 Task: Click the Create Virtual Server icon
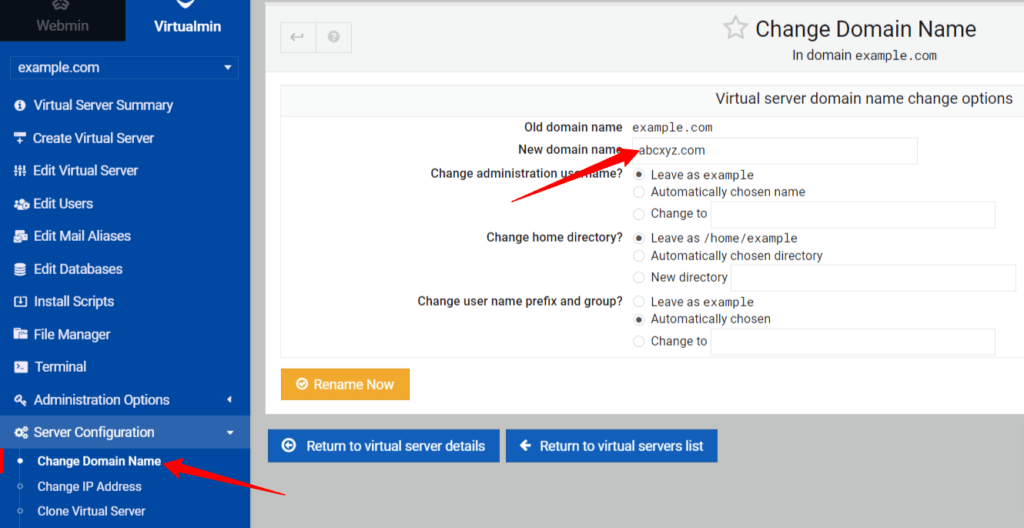(20, 138)
